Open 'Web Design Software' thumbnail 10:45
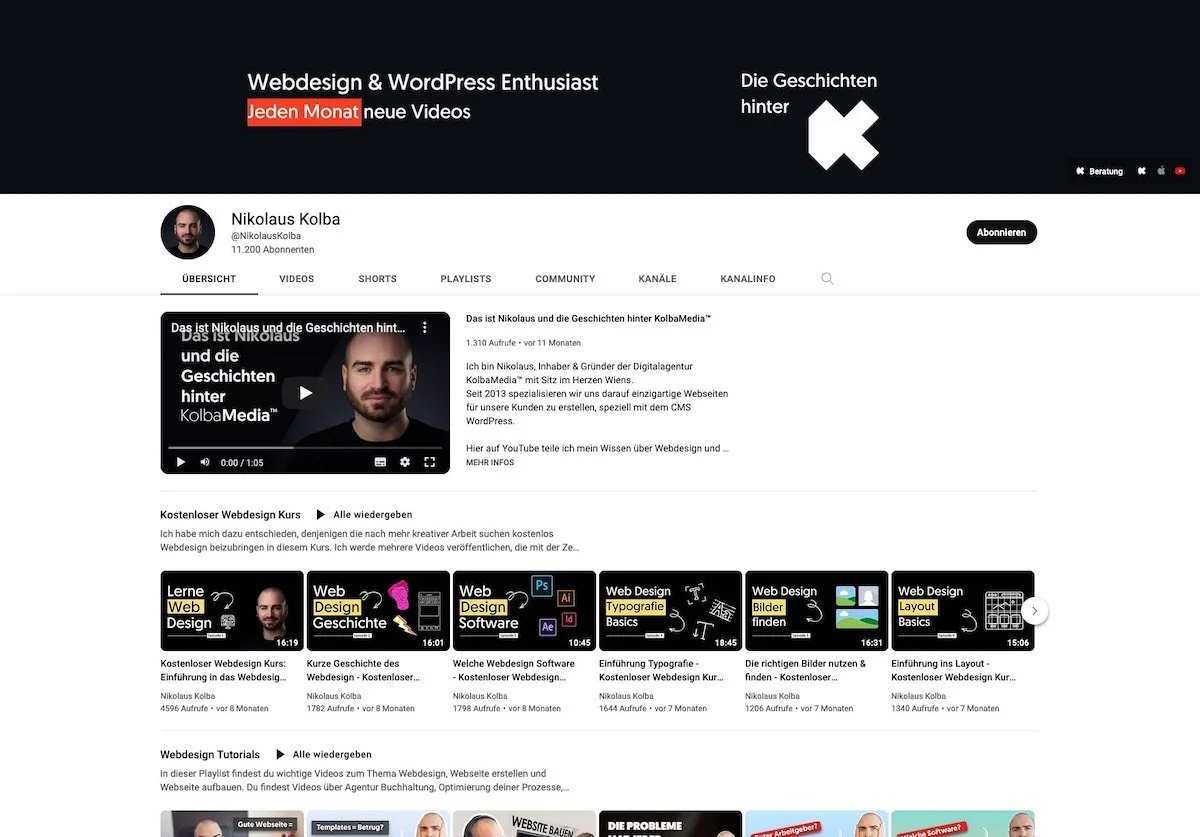Screen dimensions: 1200x837 524,611
